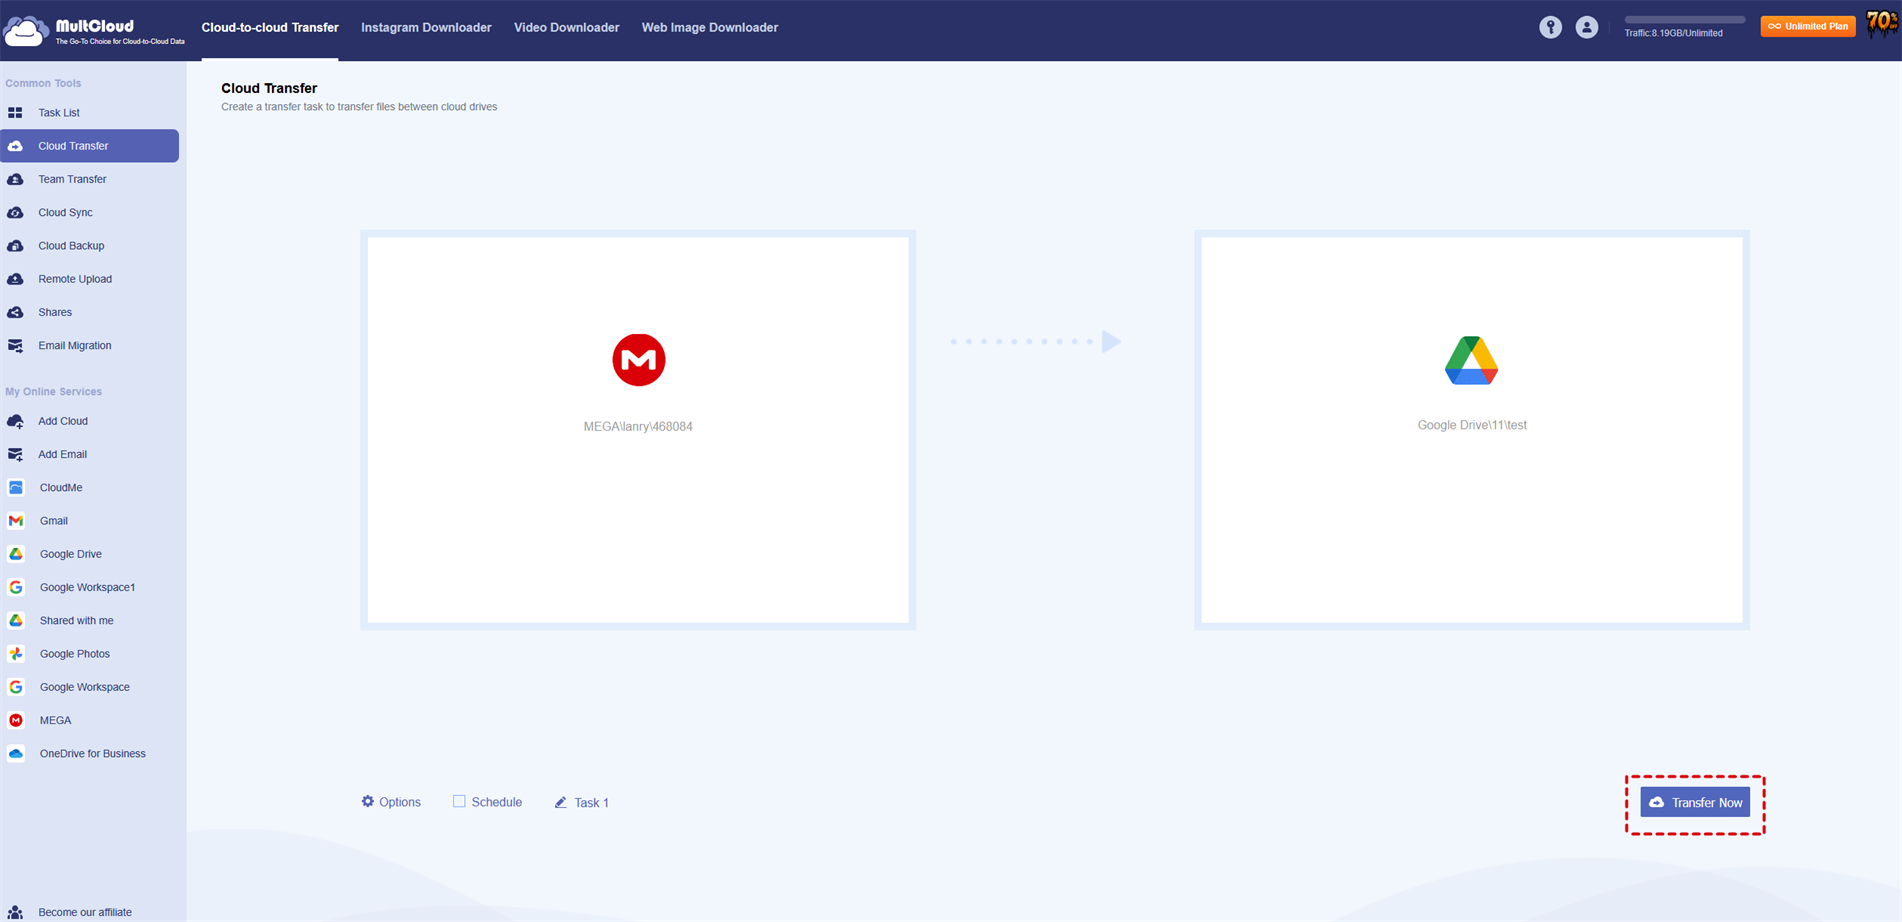This screenshot has width=1902, height=922.
Task: Click the Options gear icon
Action: (368, 801)
